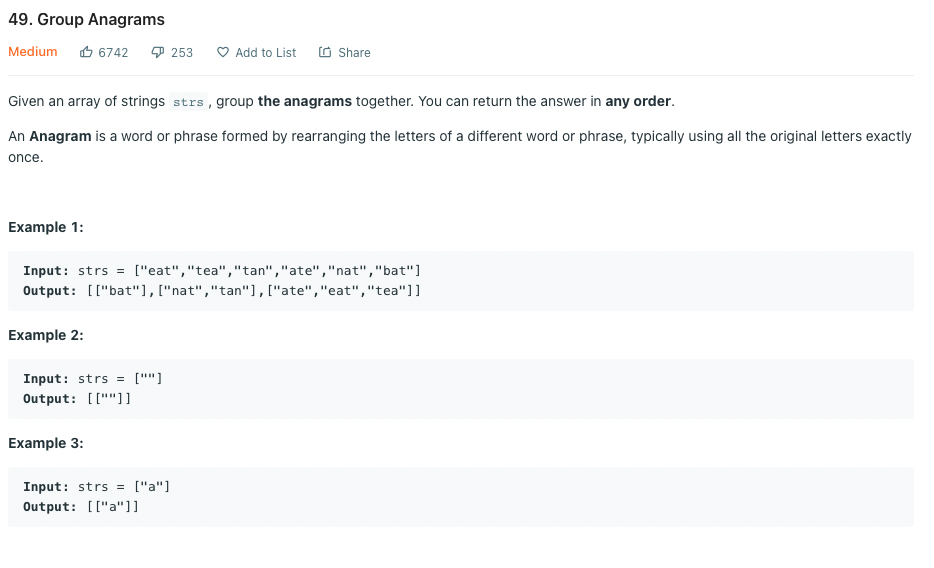934x568 pixels.
Task: Click the Example 1 output line with "bat"
Action: tap(222, 291)
